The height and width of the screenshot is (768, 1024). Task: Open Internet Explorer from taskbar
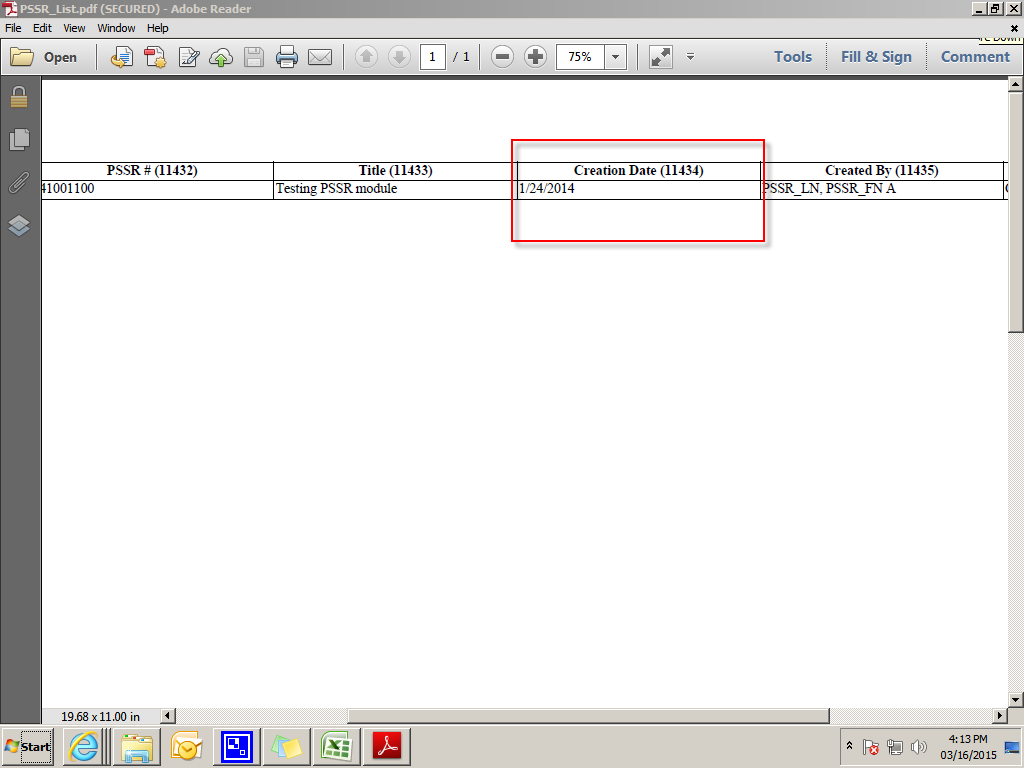pyautogui.click(x=84, y=746)
